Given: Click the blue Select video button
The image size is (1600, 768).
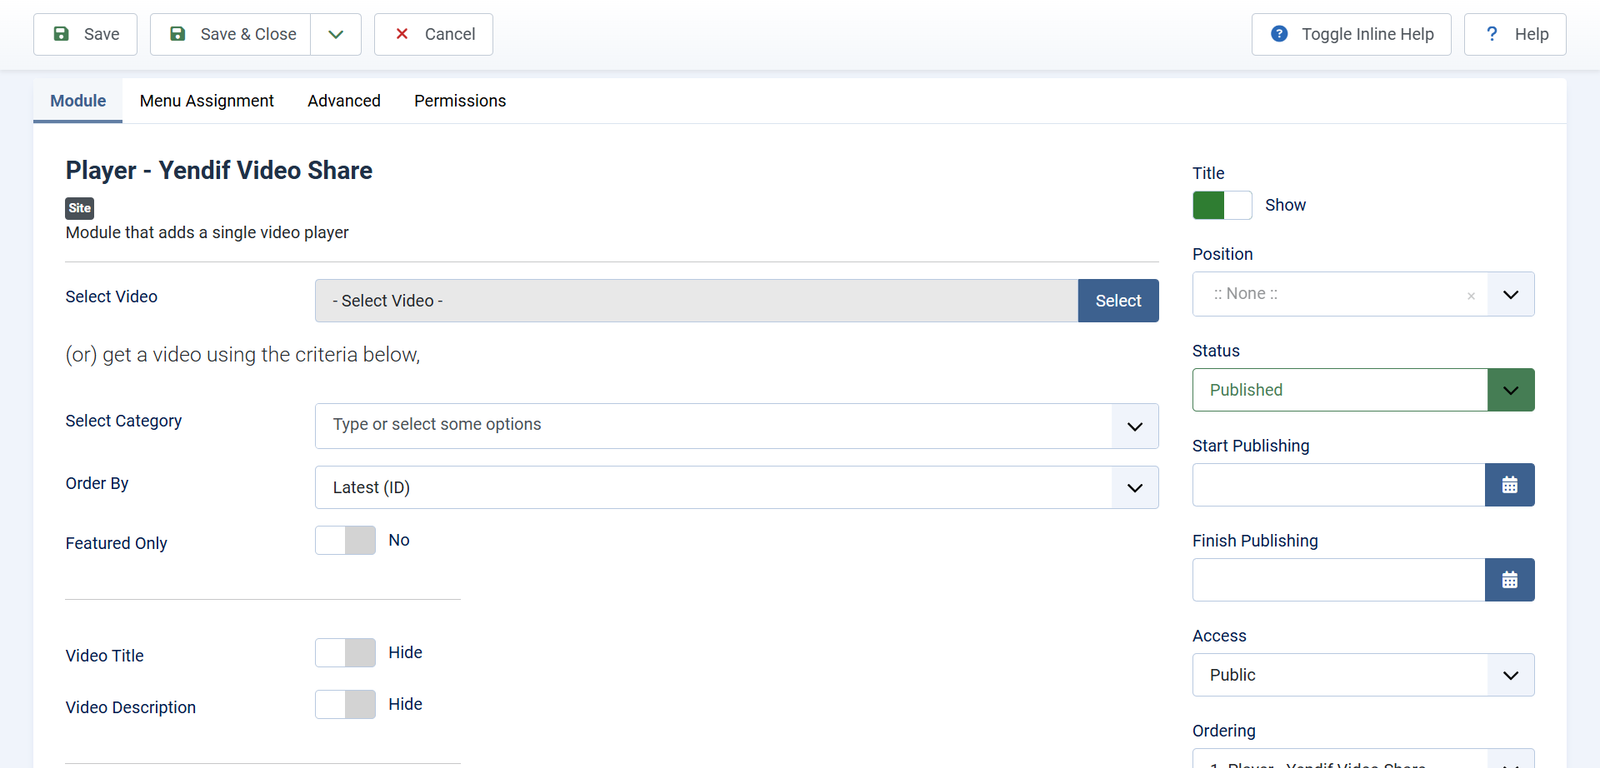Looking at the screenshot, I should [x=1118, y=301].
